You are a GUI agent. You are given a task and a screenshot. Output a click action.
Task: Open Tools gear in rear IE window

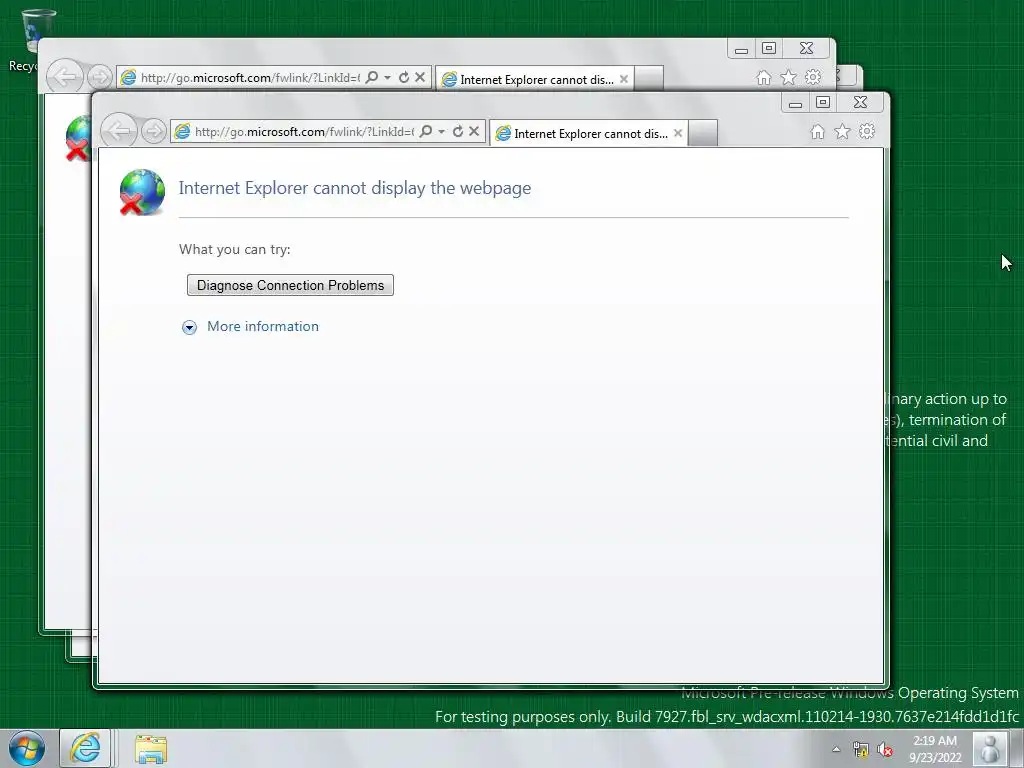pyautogui.click(x=812, y=77)
